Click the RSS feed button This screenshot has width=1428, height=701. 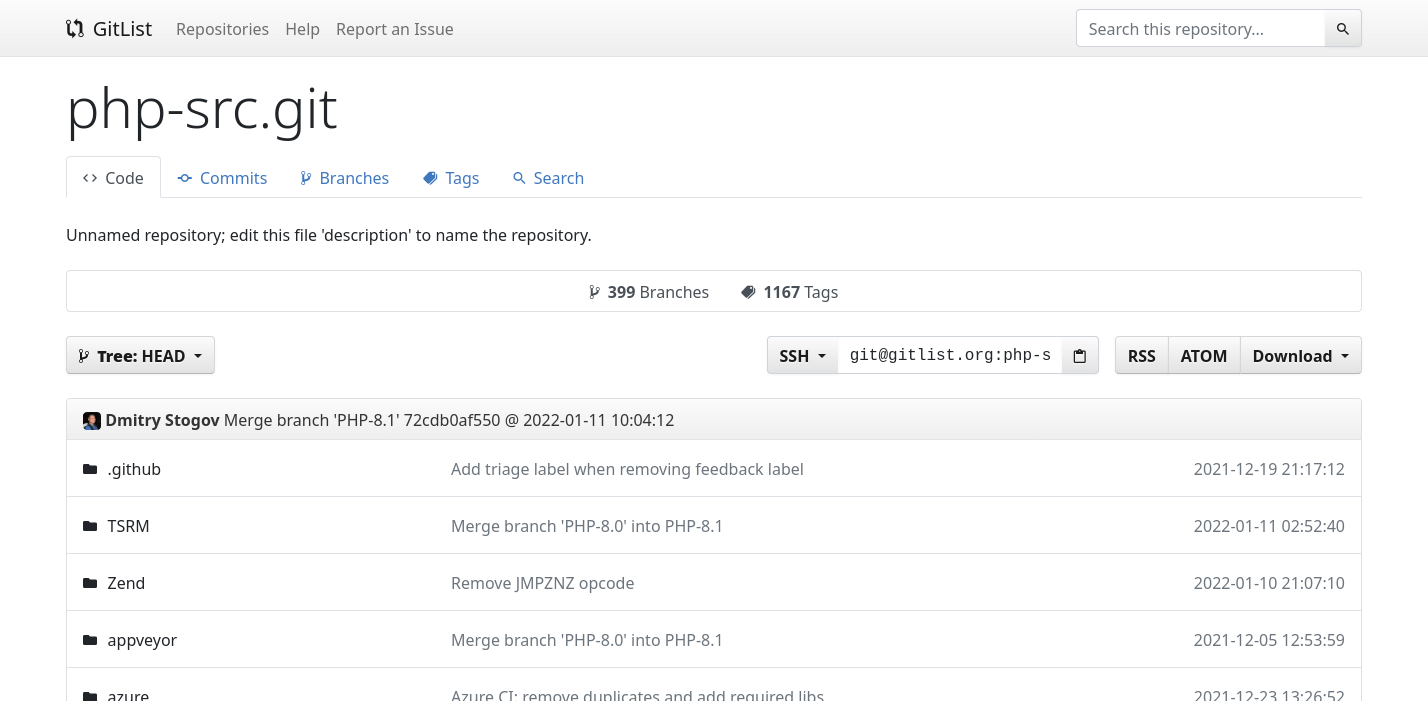point(1141,356)
